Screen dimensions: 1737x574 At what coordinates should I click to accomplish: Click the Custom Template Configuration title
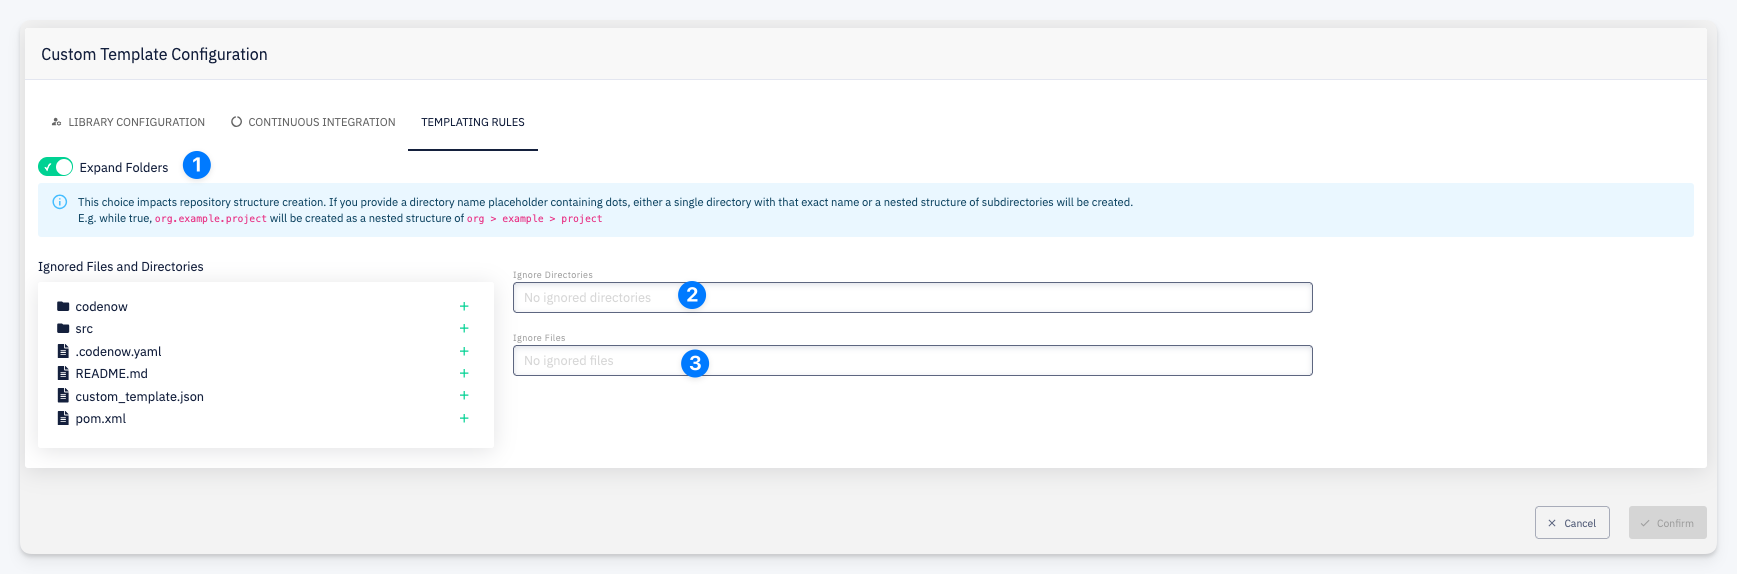[x=154, y=54]
